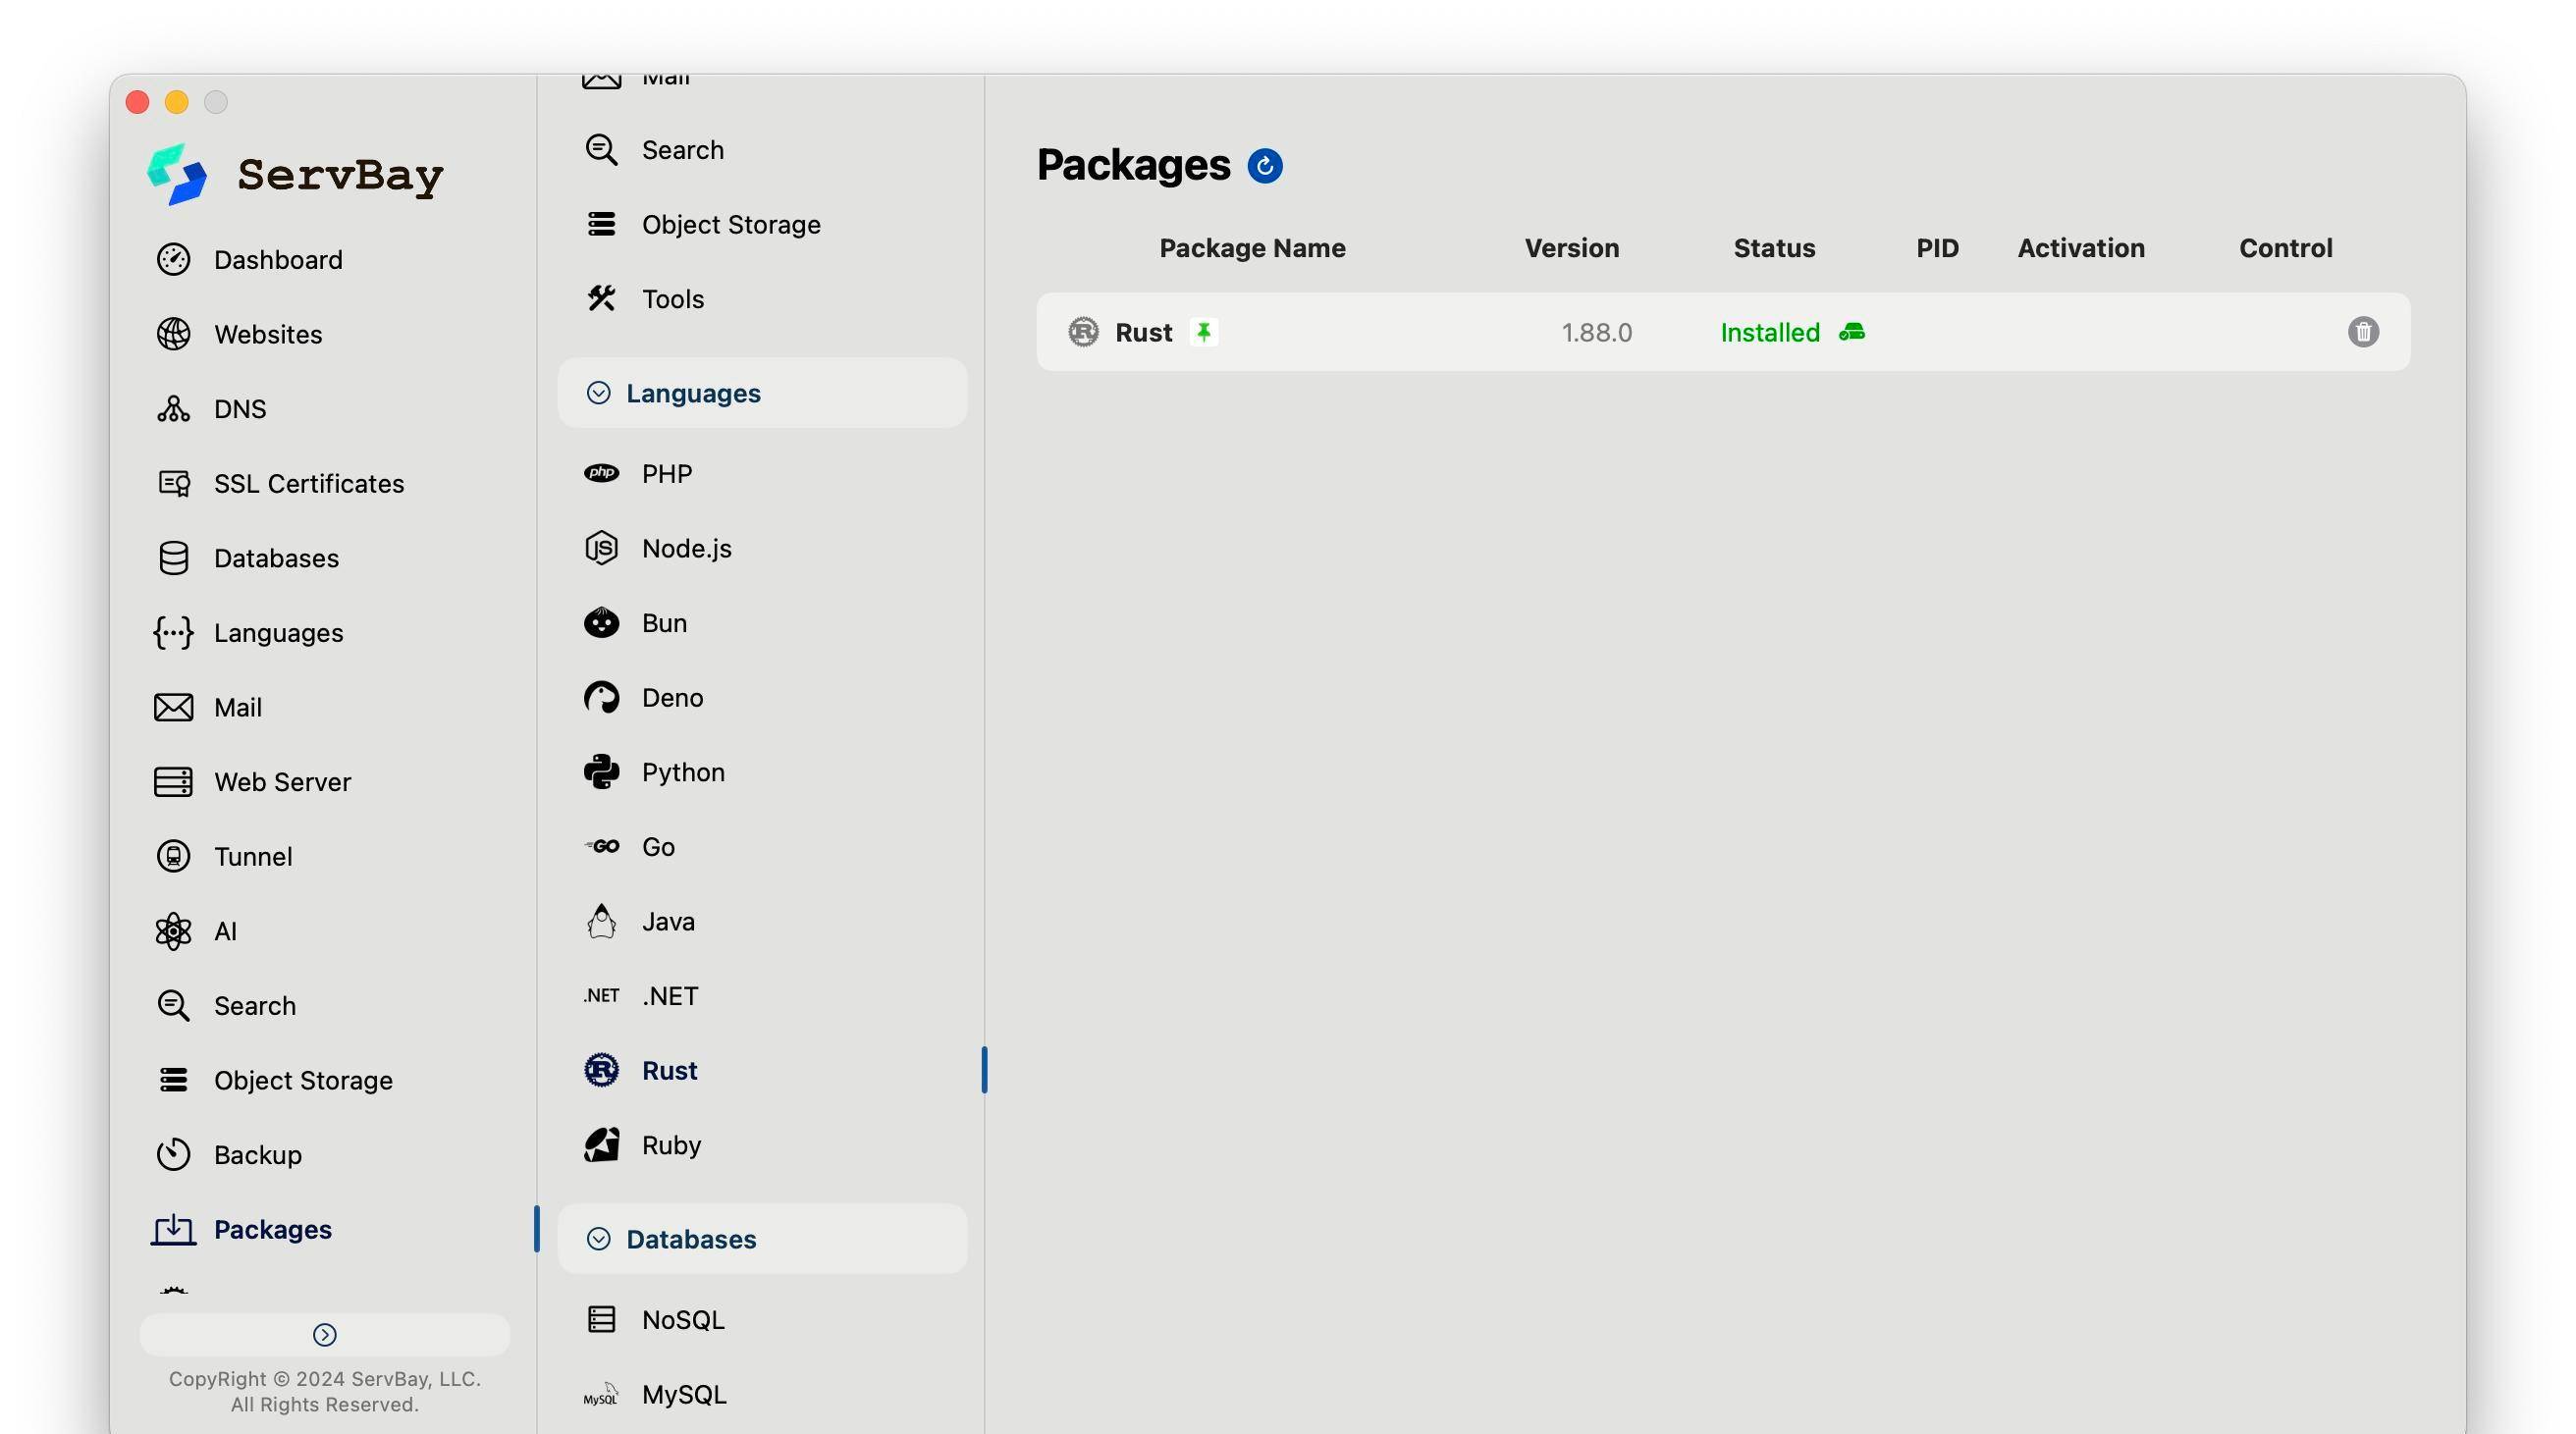Click the green icon next to Installed
The width and height of the screenshot is (2576, 1434).
point(1851,332)
